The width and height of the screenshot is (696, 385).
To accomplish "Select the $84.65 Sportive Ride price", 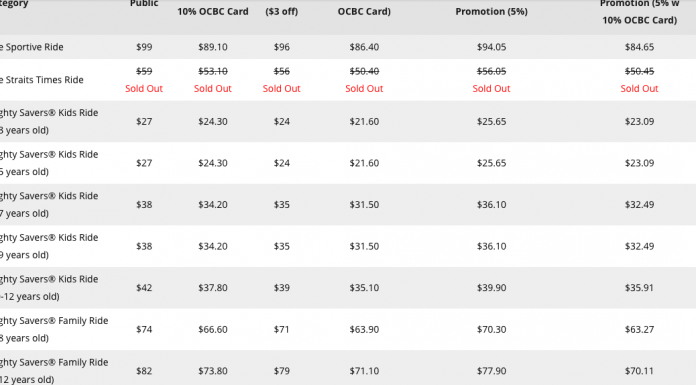I will (x=639, y=47).
